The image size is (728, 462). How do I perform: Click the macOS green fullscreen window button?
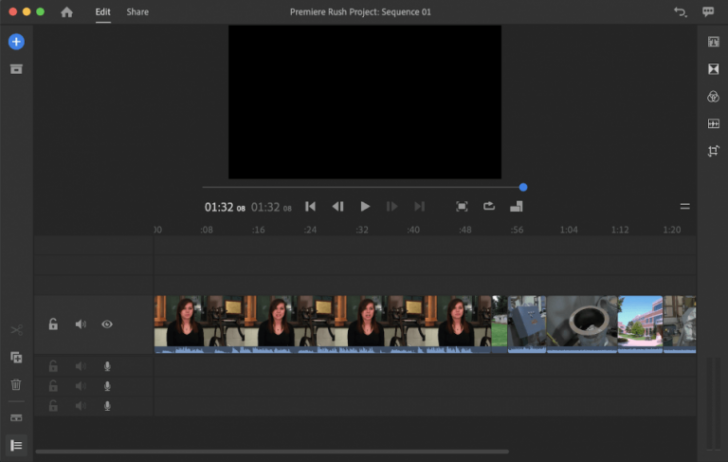pyautogui.click(x=40, y=12)
